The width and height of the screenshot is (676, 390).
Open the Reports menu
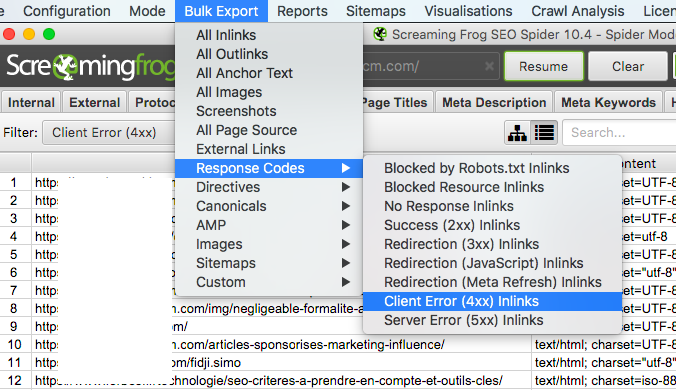click(x=302, y=11)
